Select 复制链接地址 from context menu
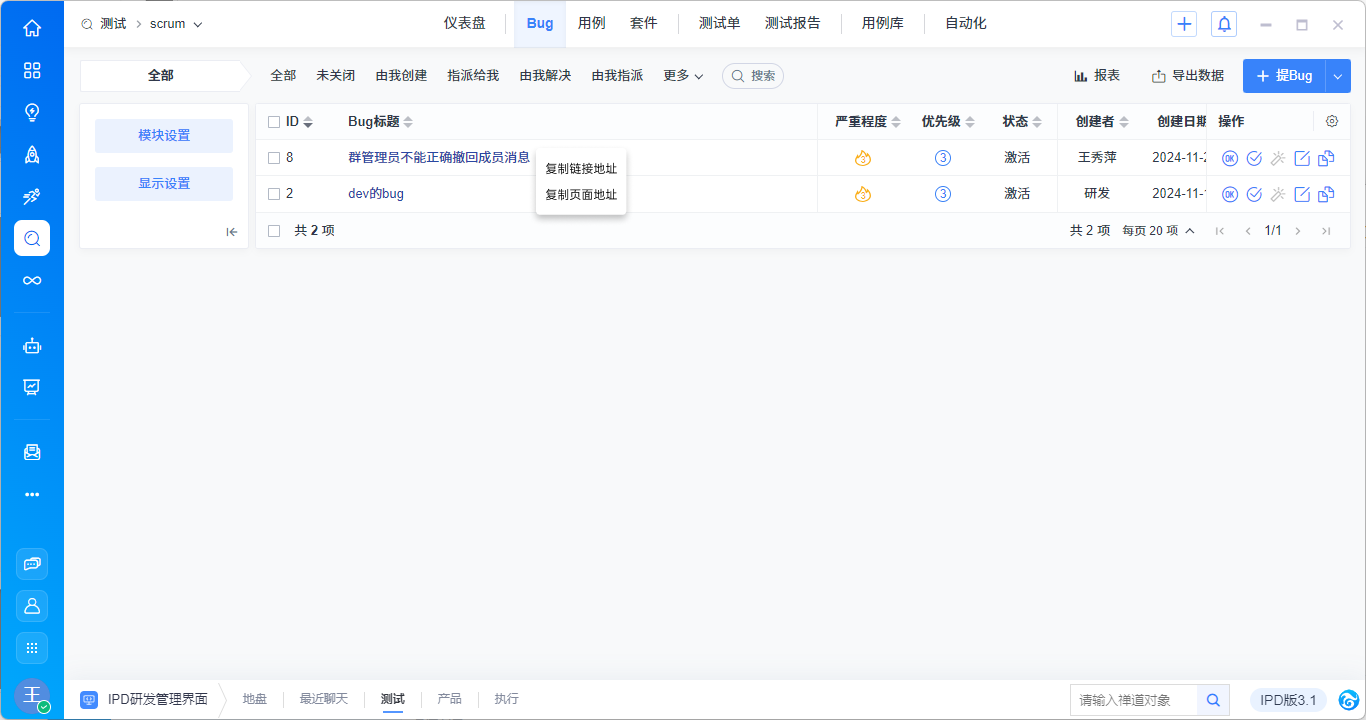Image resolution: width=1366 pixels, height=720 pixels. pos(581,169)
